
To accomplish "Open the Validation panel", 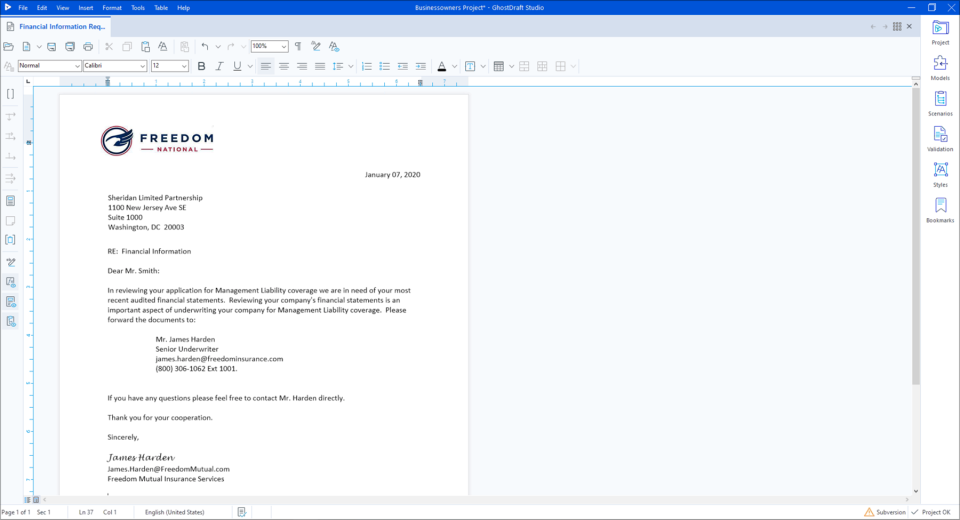I will pyautogui.click(x=940, y=140).
